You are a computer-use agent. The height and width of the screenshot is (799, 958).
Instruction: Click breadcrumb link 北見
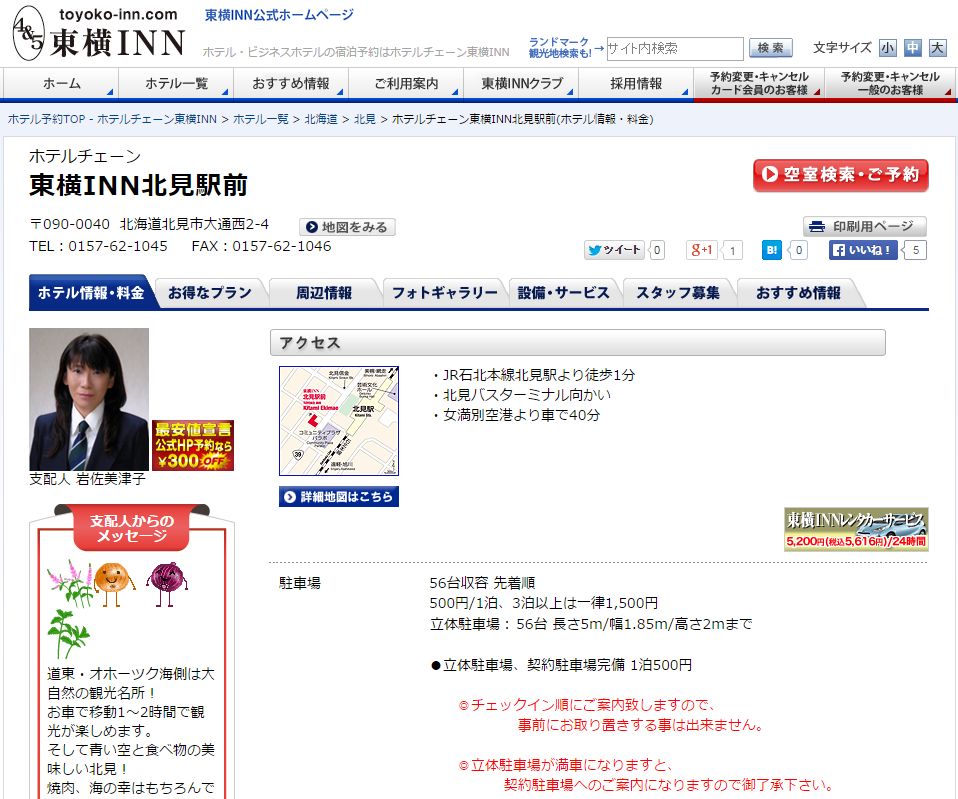pos(365,119)
